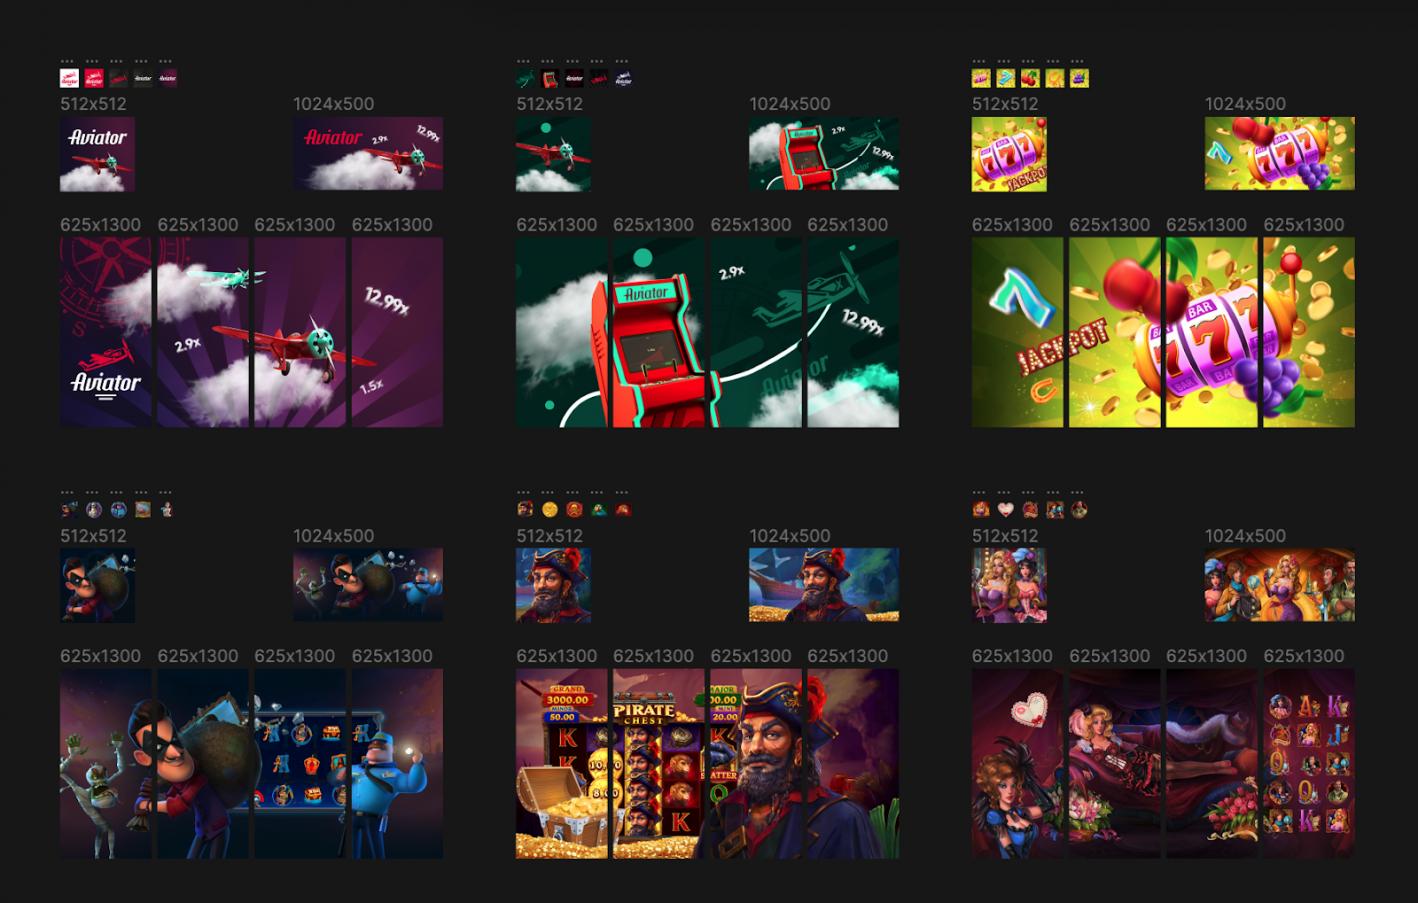The width and height of the screenshot is (1418, 903).
Task: Select the tall screenshot with grapes and lever
Action: (x=1309, y=332)
